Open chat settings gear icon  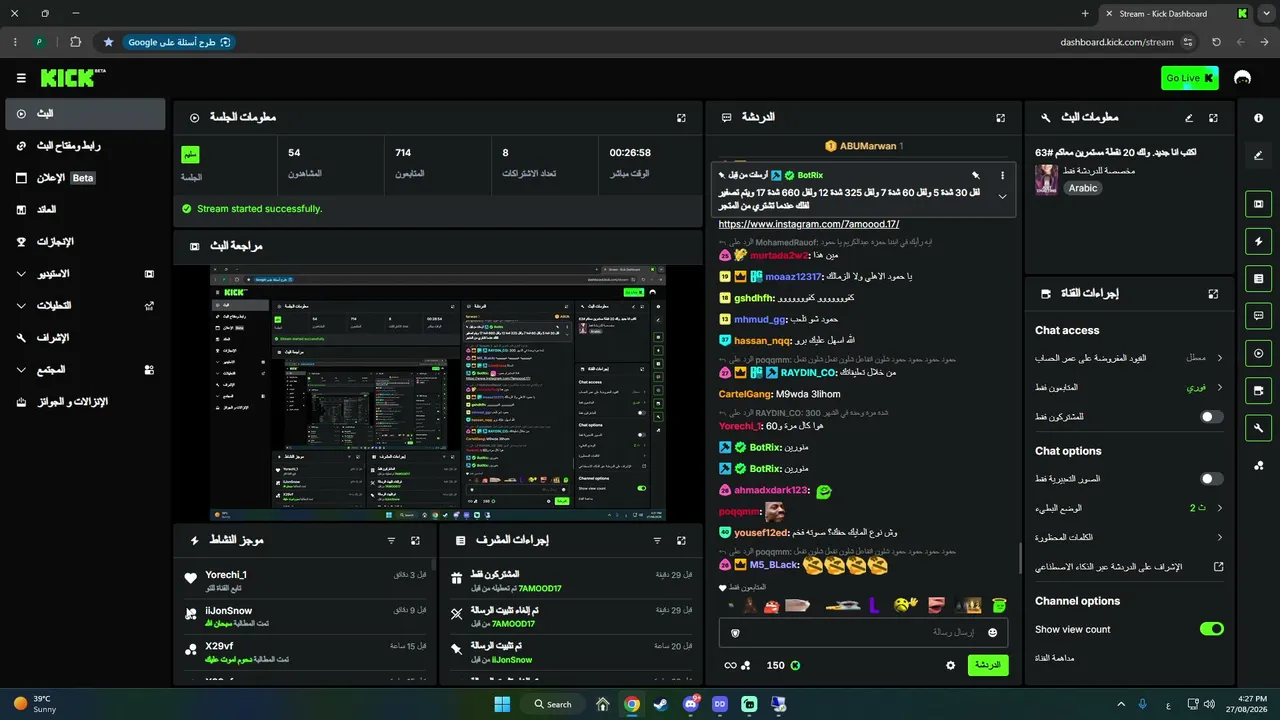pos(950,665)
